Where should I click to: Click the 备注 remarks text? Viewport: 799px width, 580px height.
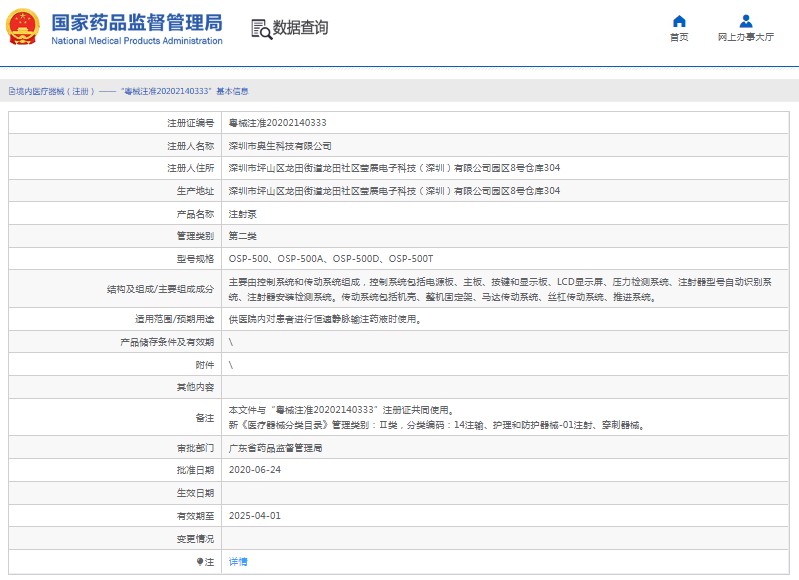[437, 417]
